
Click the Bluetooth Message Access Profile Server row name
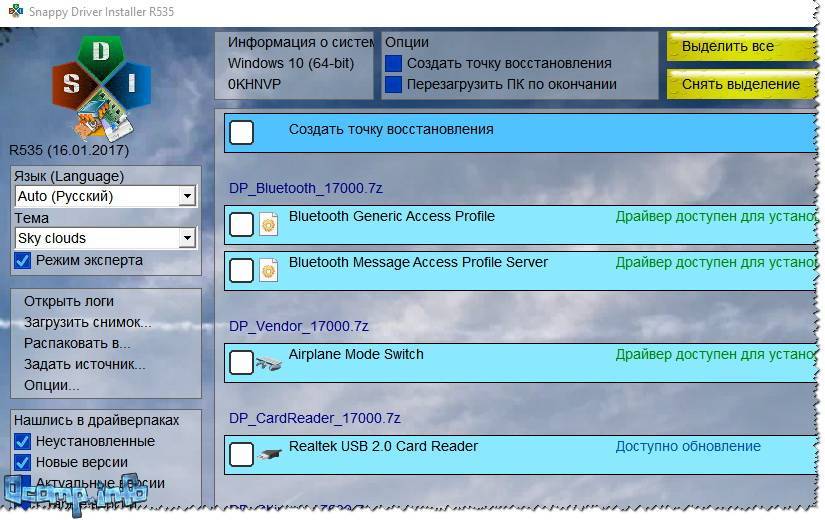418,262
